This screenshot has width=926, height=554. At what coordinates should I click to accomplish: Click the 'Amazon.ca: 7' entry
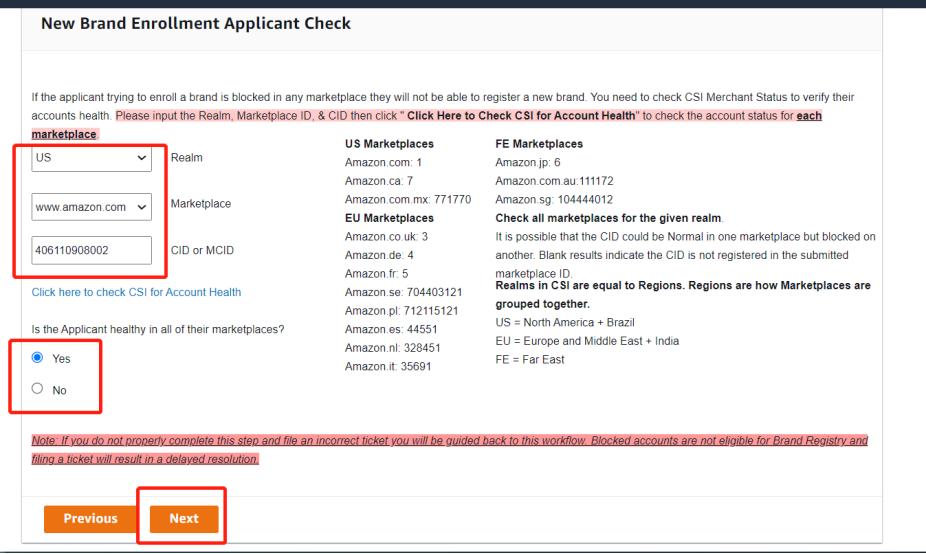[379, 181]
